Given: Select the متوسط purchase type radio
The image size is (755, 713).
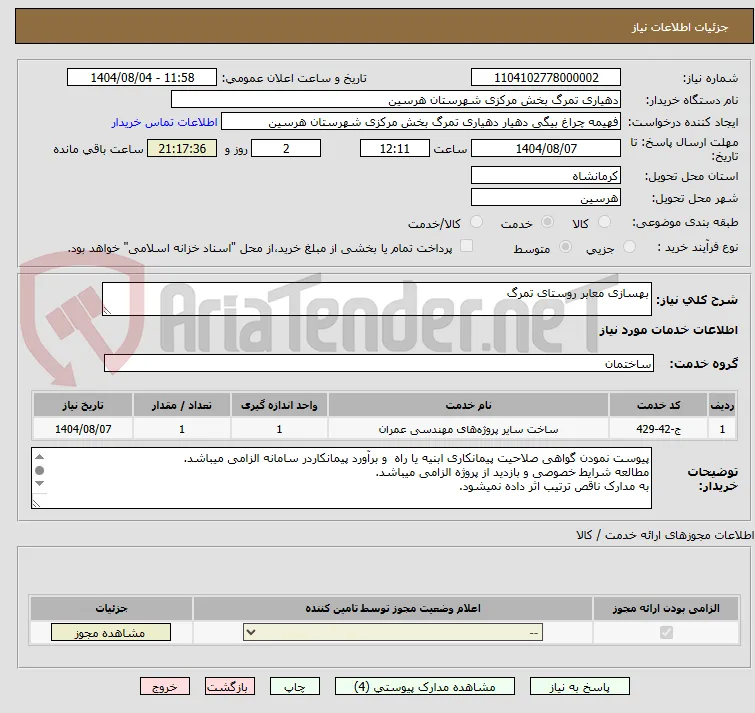Looking at the screenshot, I should click(565, 247).
